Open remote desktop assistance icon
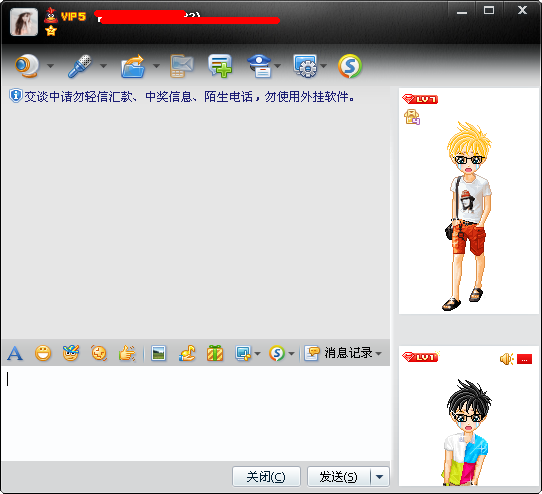Viewport: 542px width, 494px height. [x=305, y=66]
